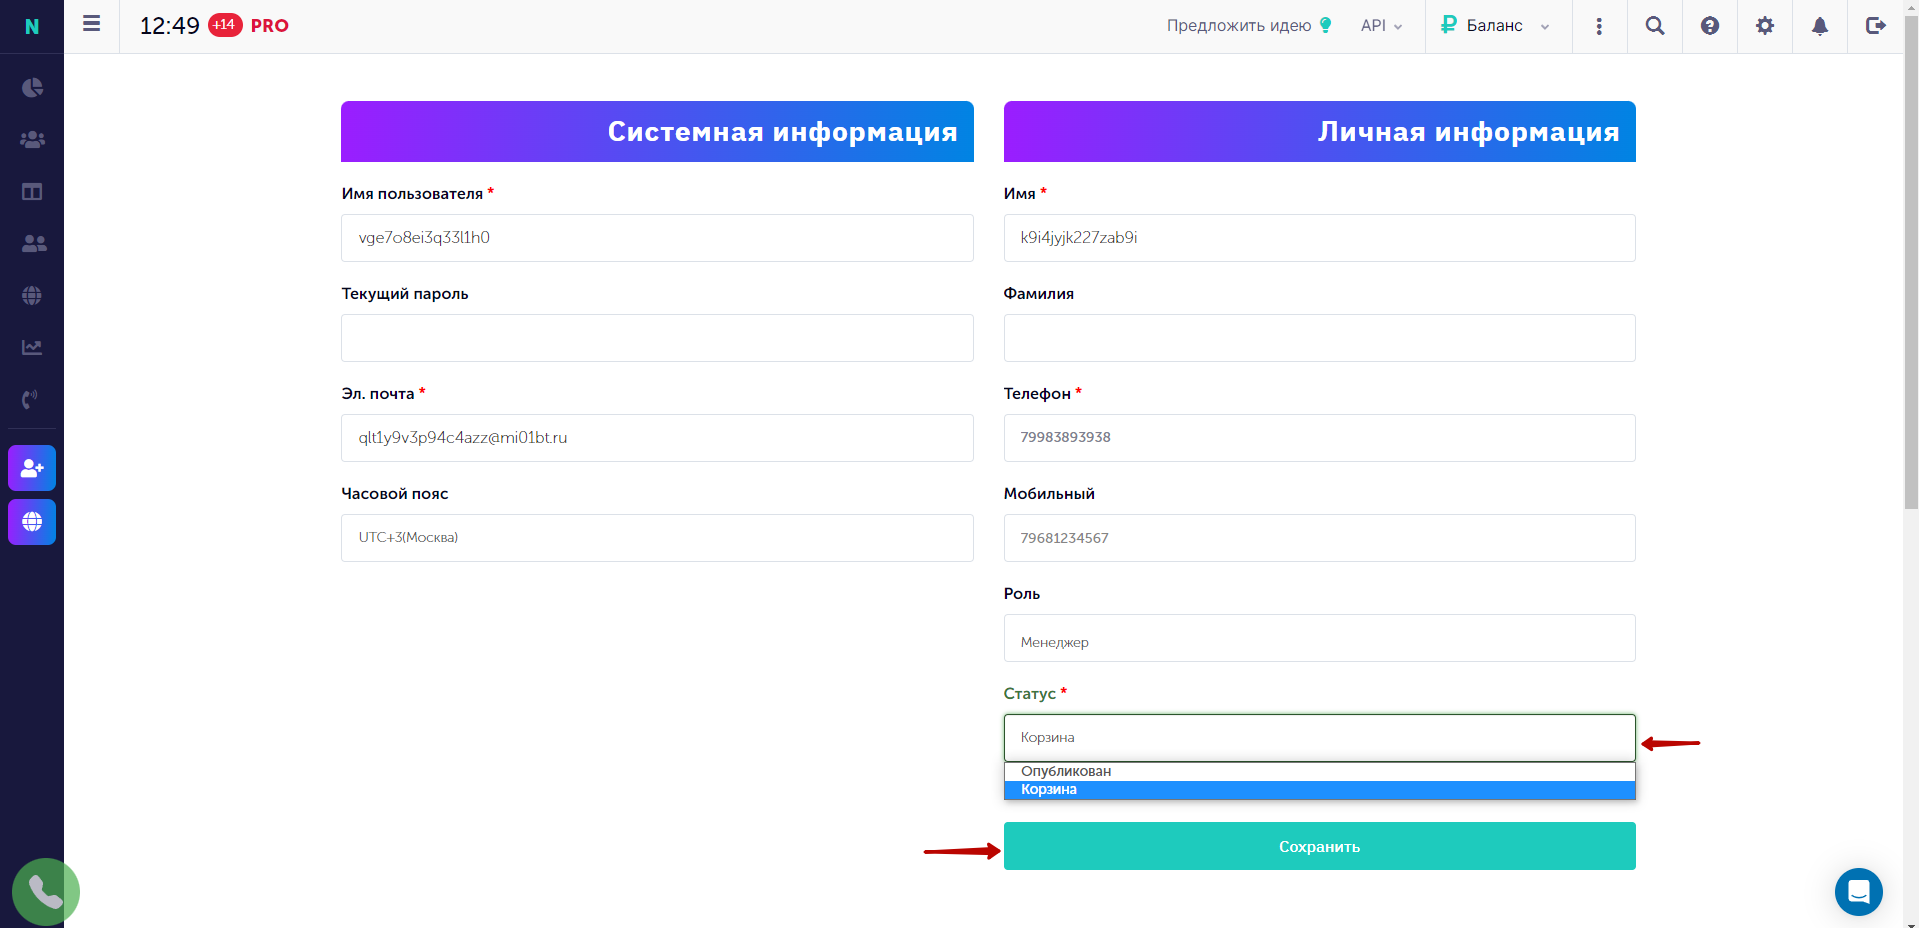Viewport: 1919px width, 928px height.
Task: Open the Роль dropdown showing Менеджер
Action: click(x=1319, y=638)
